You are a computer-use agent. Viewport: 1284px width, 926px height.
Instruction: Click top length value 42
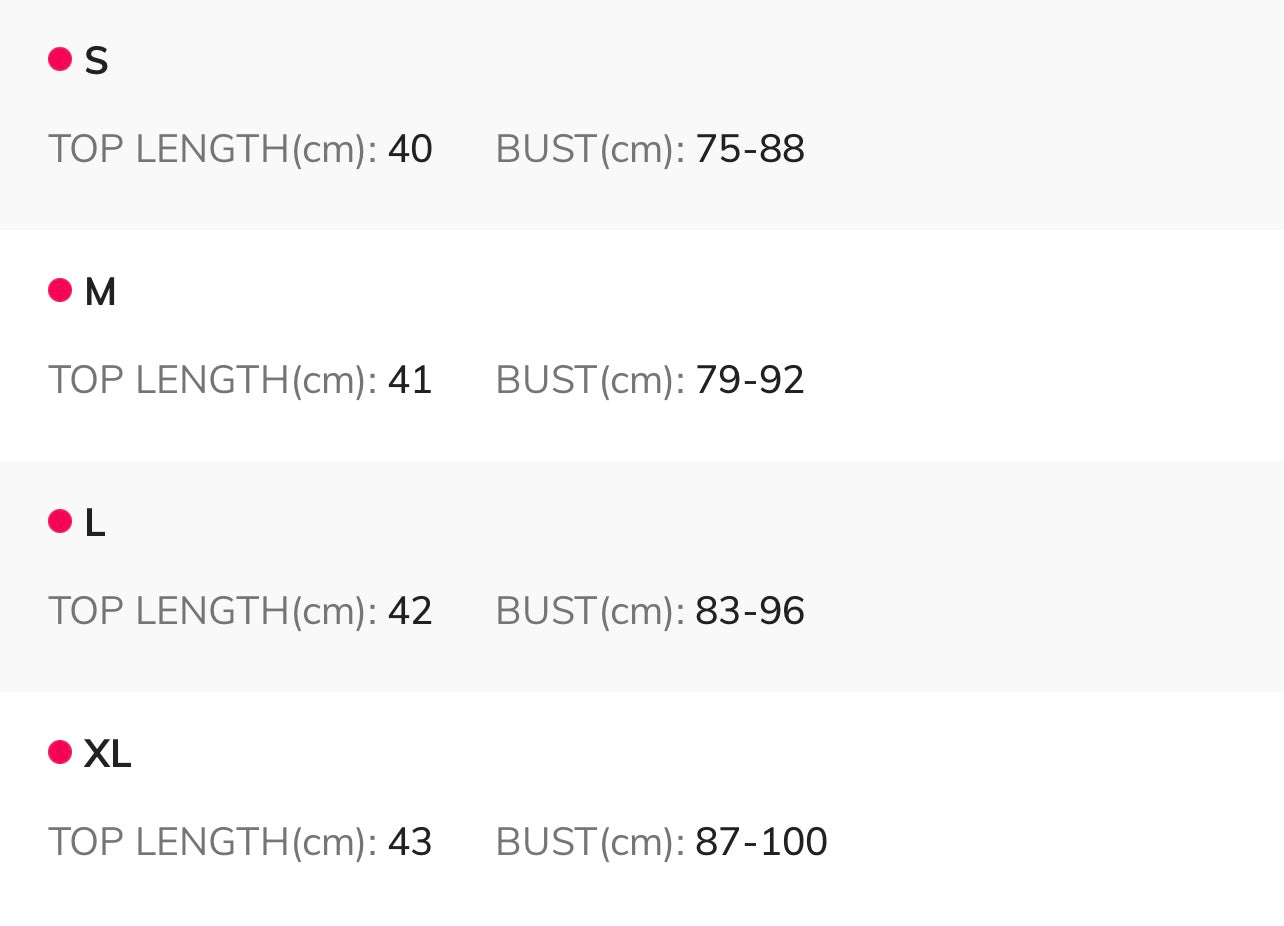(x=410, y=612)
